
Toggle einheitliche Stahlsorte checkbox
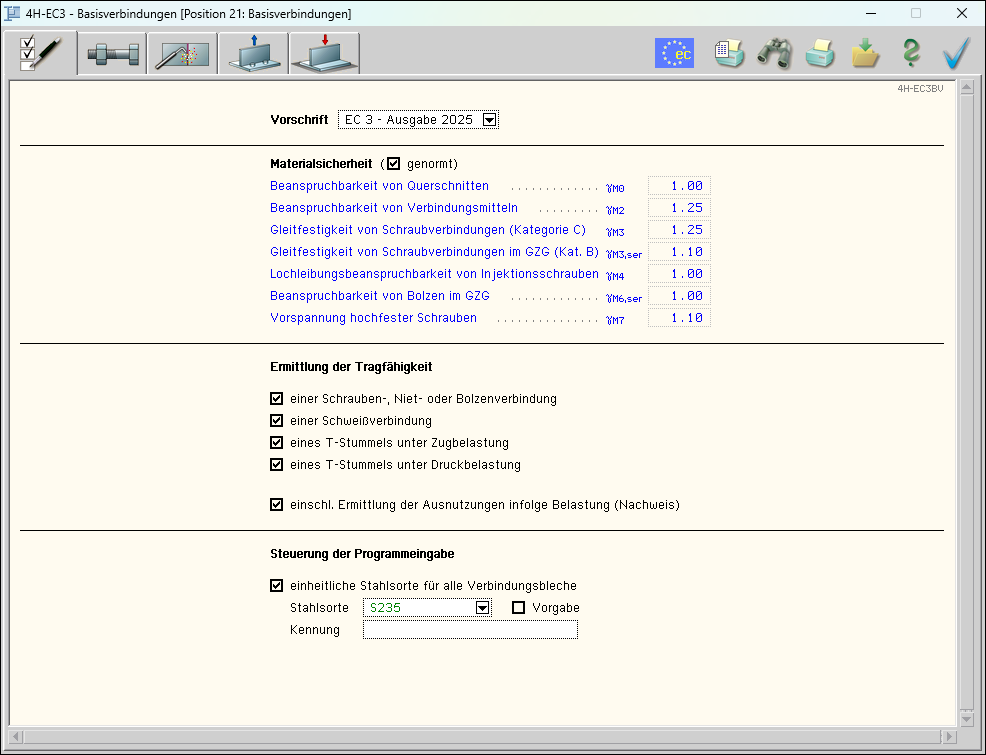[277, 586]
